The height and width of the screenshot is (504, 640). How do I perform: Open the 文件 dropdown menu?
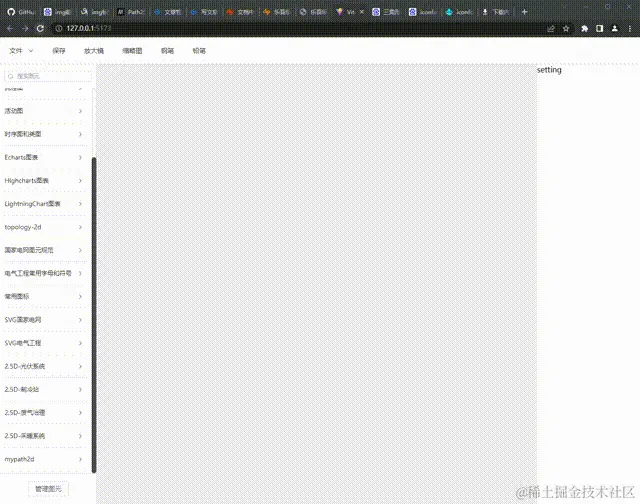(x=21, y=51)
